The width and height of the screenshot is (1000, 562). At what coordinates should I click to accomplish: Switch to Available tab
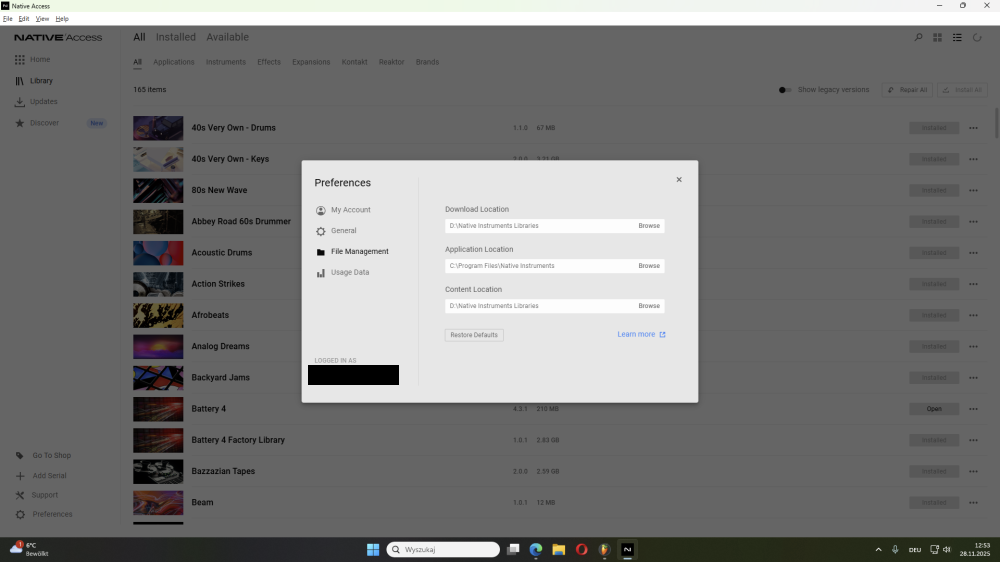227,37
